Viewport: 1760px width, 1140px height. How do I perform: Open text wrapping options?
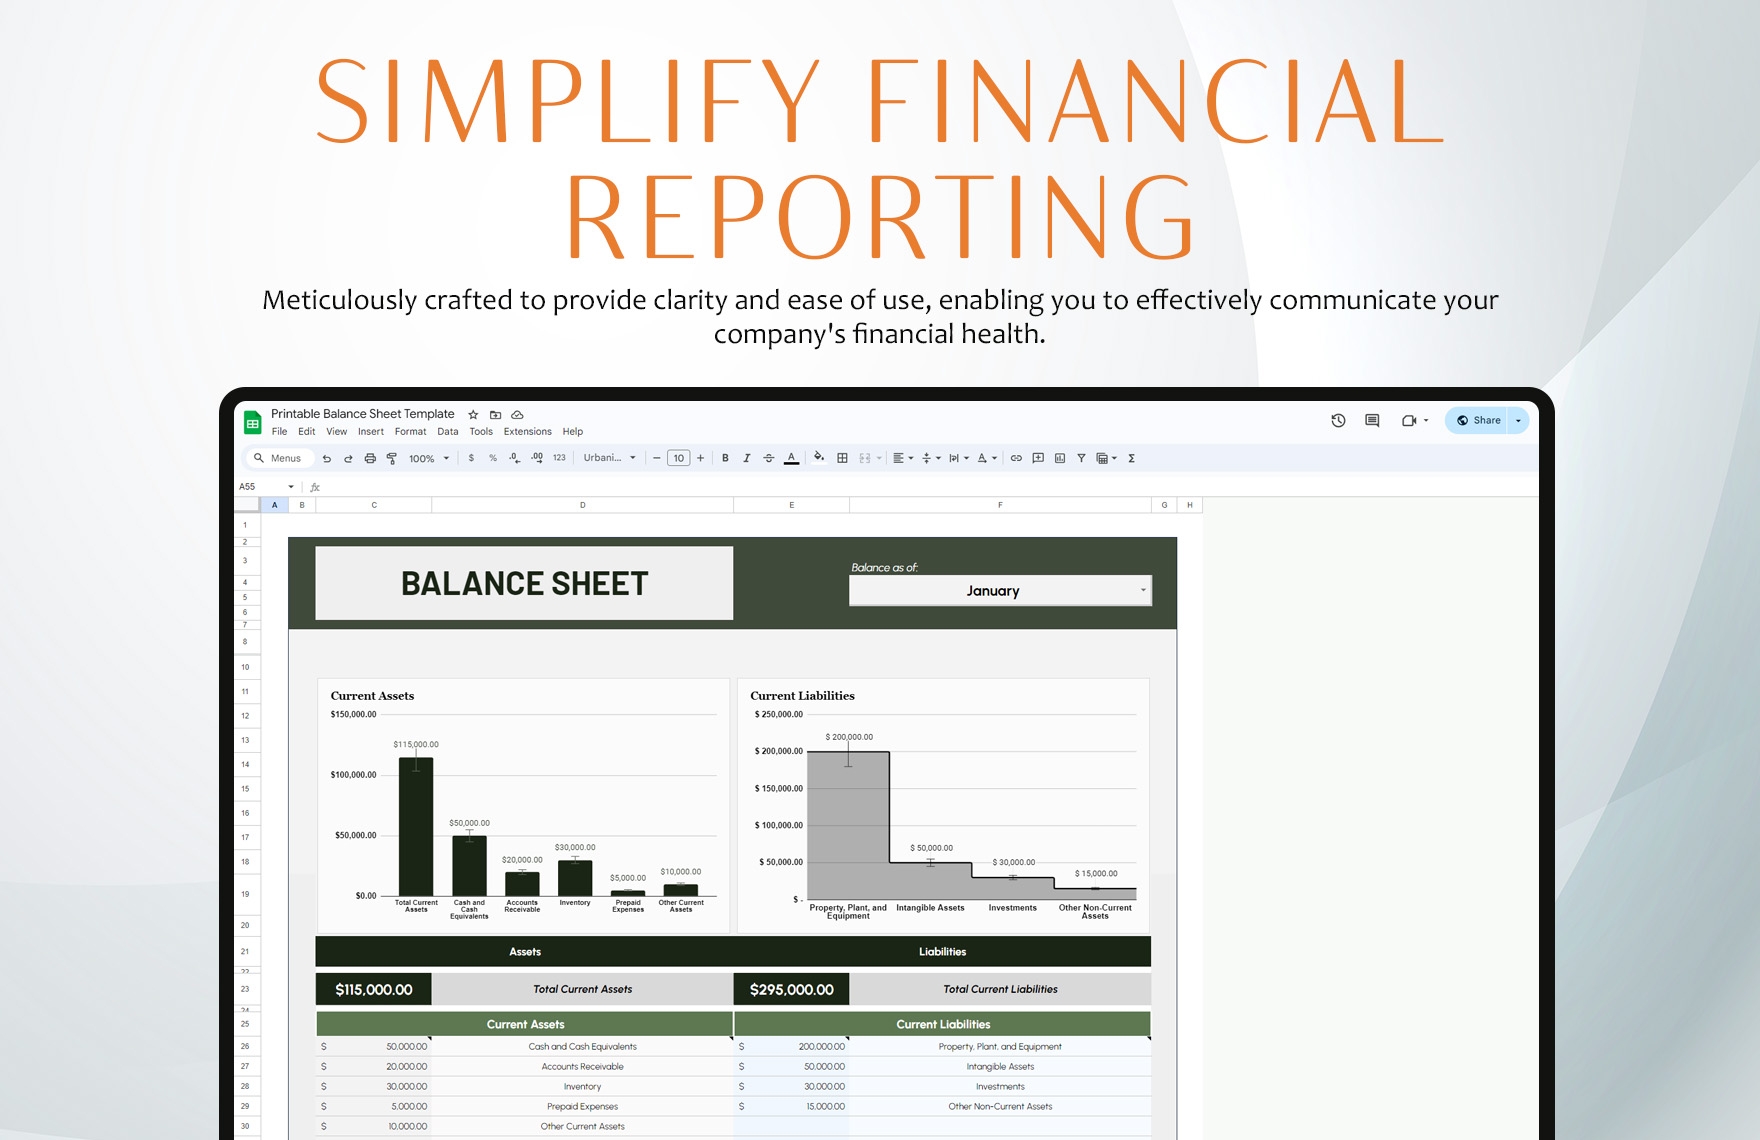tap(959, 458)
